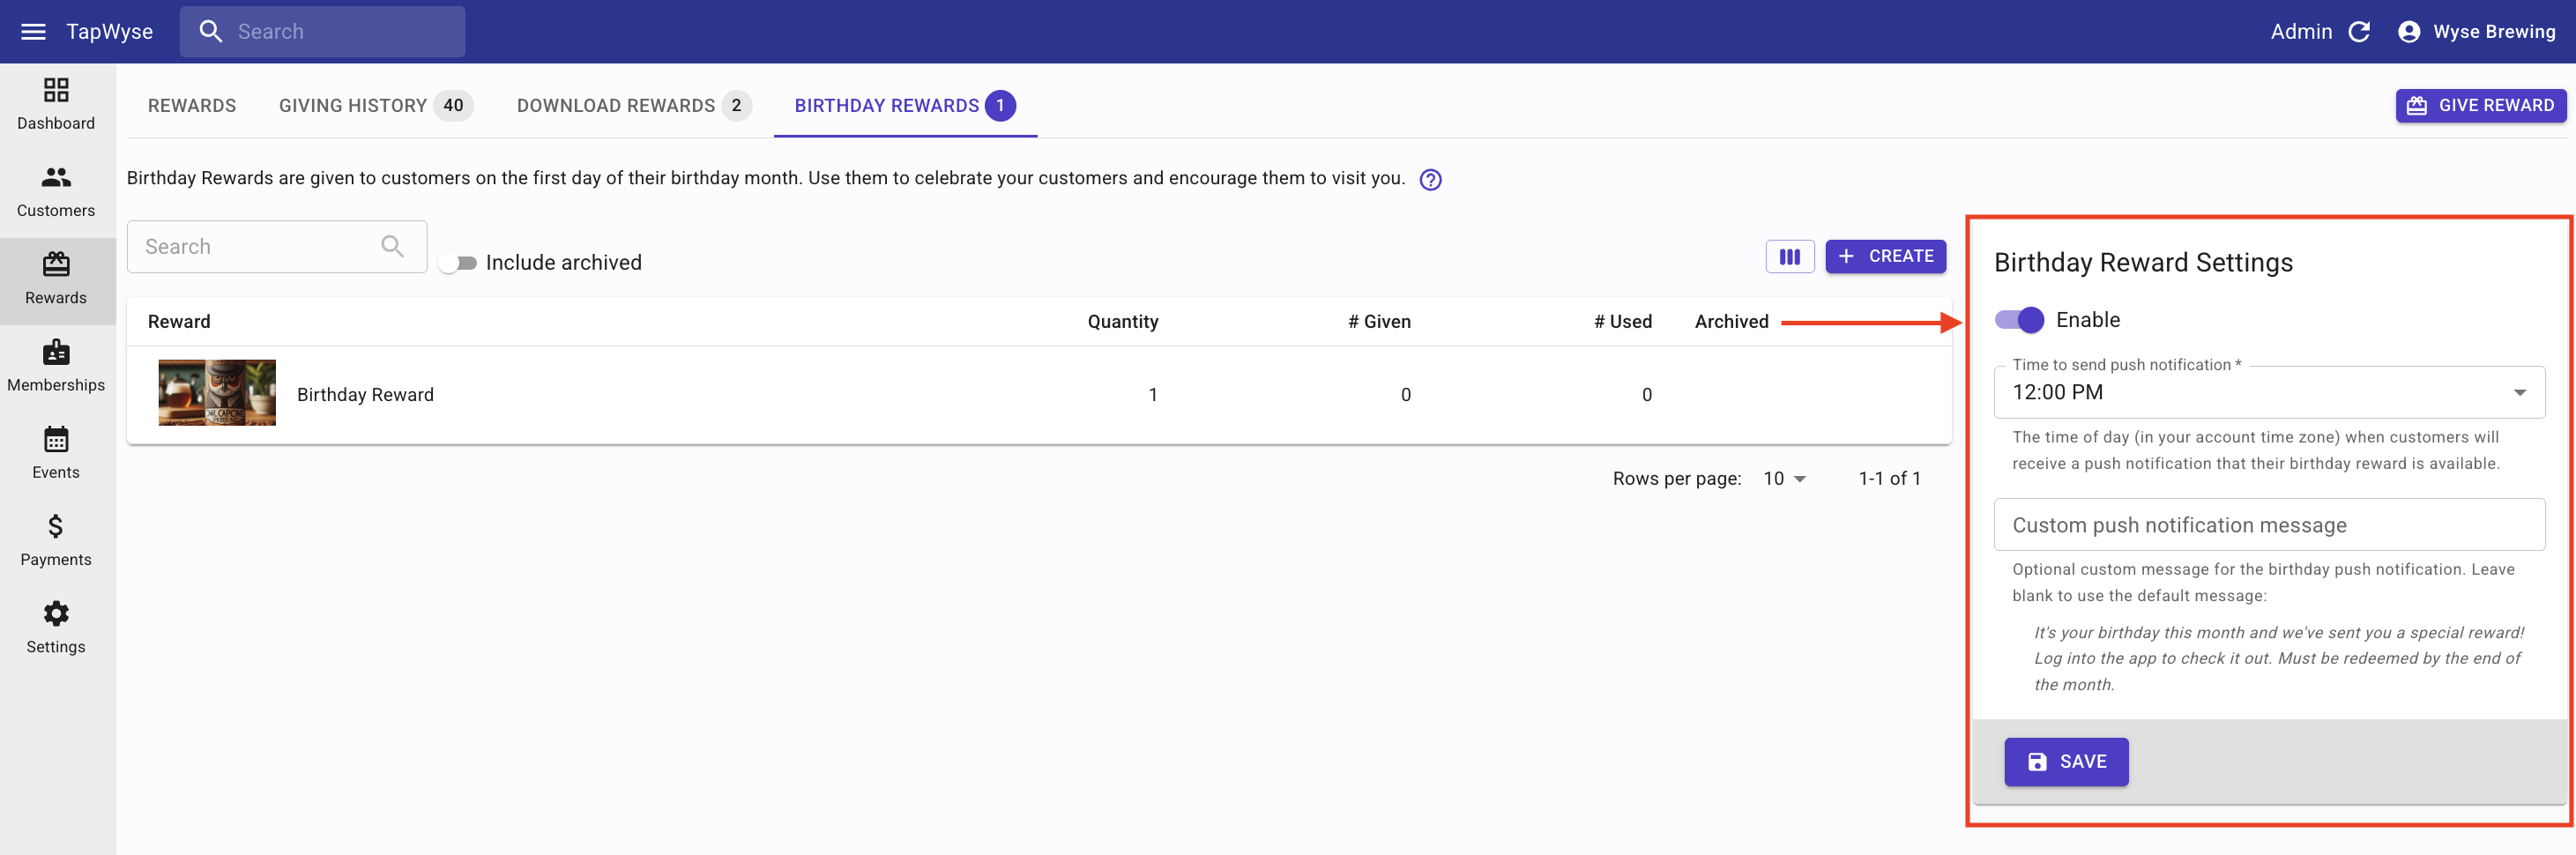Click the Create button
Viewport: 2576px width, 855px height.
pos(1885,257)
